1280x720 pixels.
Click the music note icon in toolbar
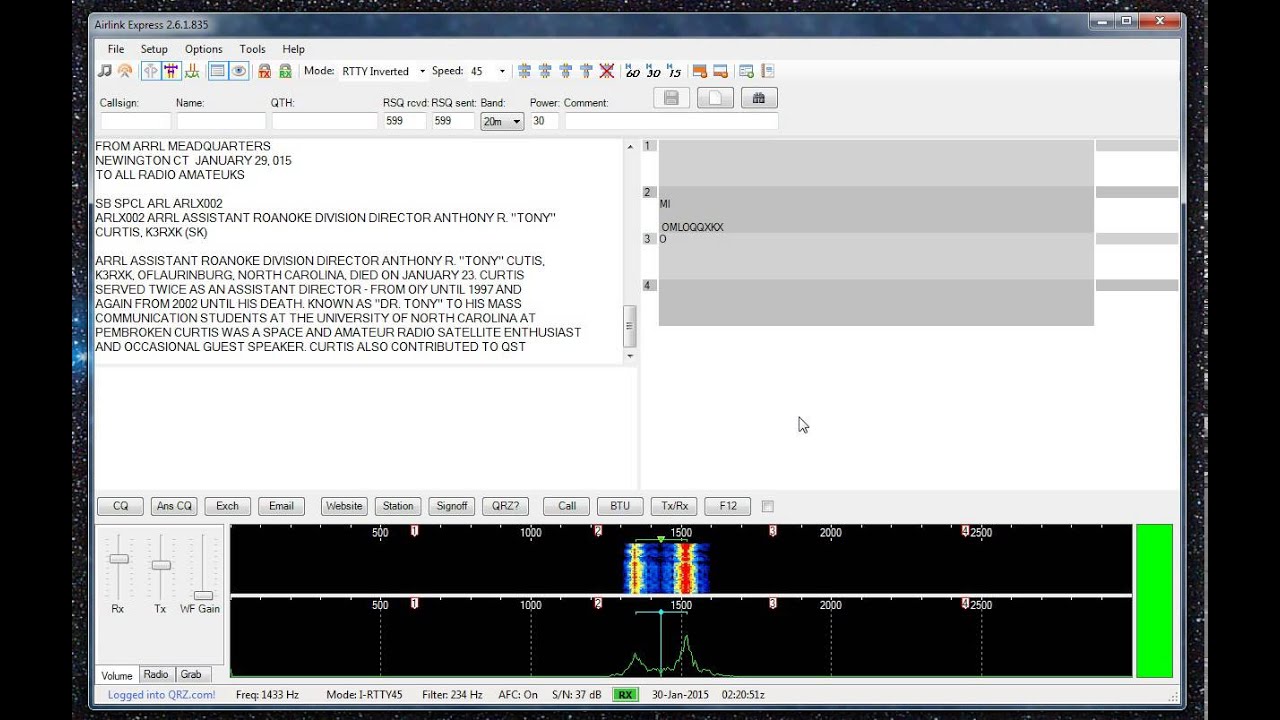click(105, 71)
